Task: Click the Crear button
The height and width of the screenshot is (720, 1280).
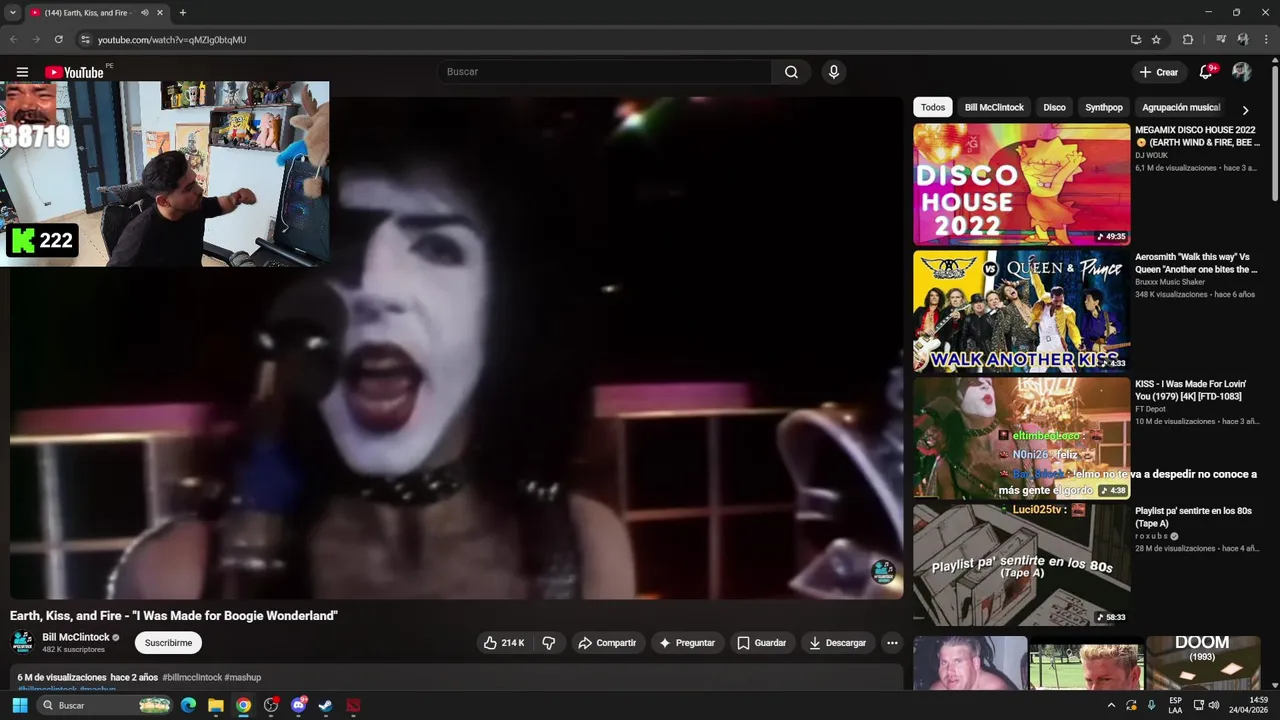Action: tap(1159, 72)
